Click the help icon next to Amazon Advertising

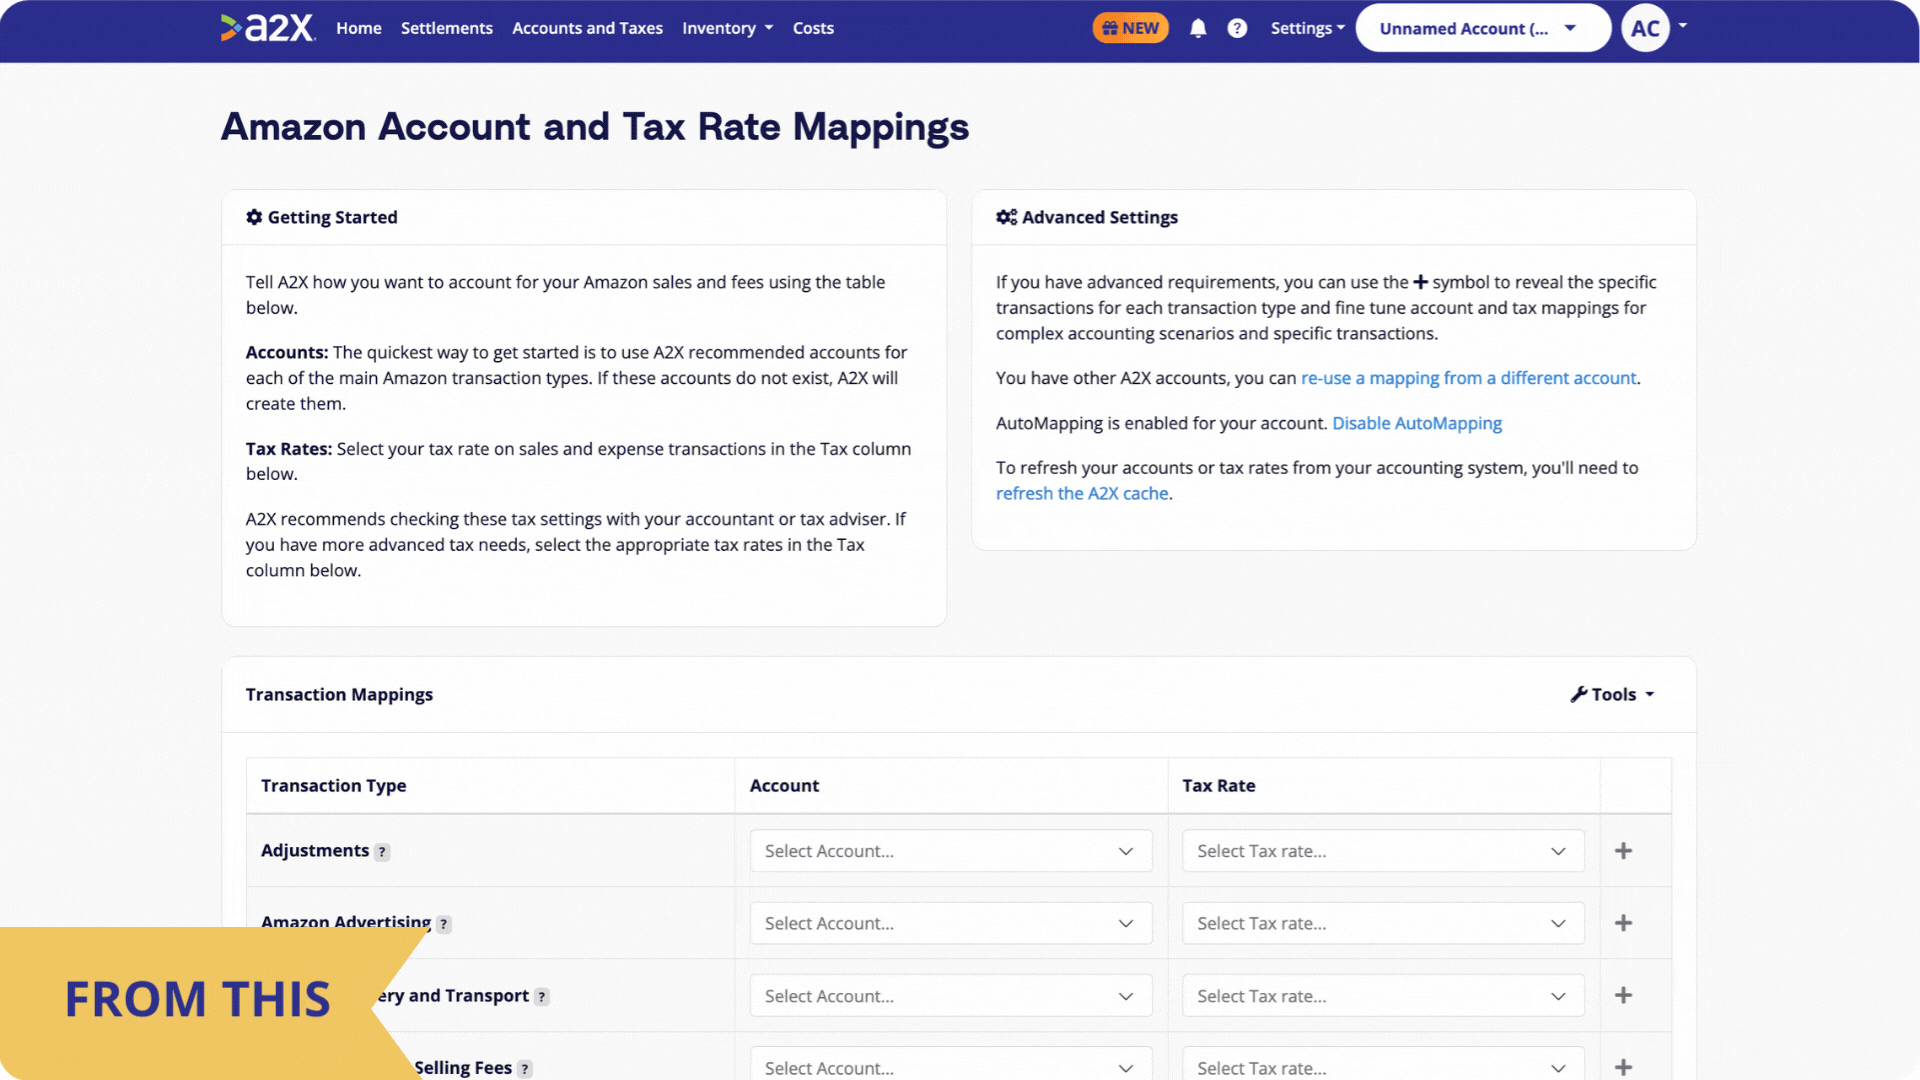coord(444,924)
